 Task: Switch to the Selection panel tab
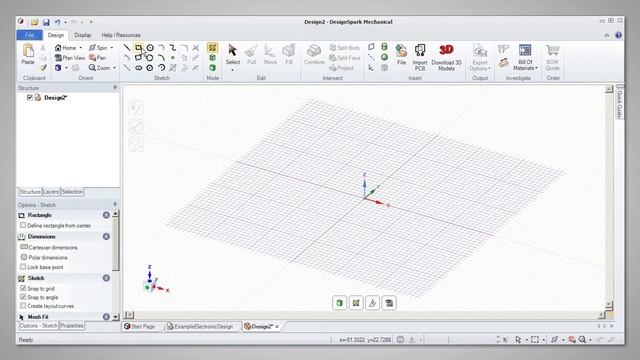tap(72, 192)
